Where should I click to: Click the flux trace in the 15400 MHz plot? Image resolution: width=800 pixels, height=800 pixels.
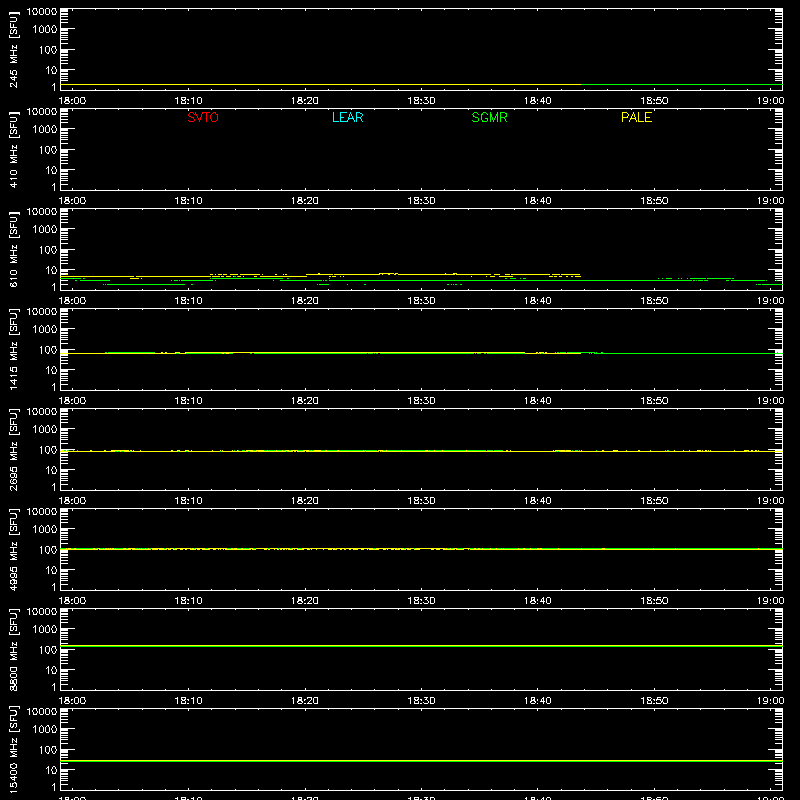[421, 761]
